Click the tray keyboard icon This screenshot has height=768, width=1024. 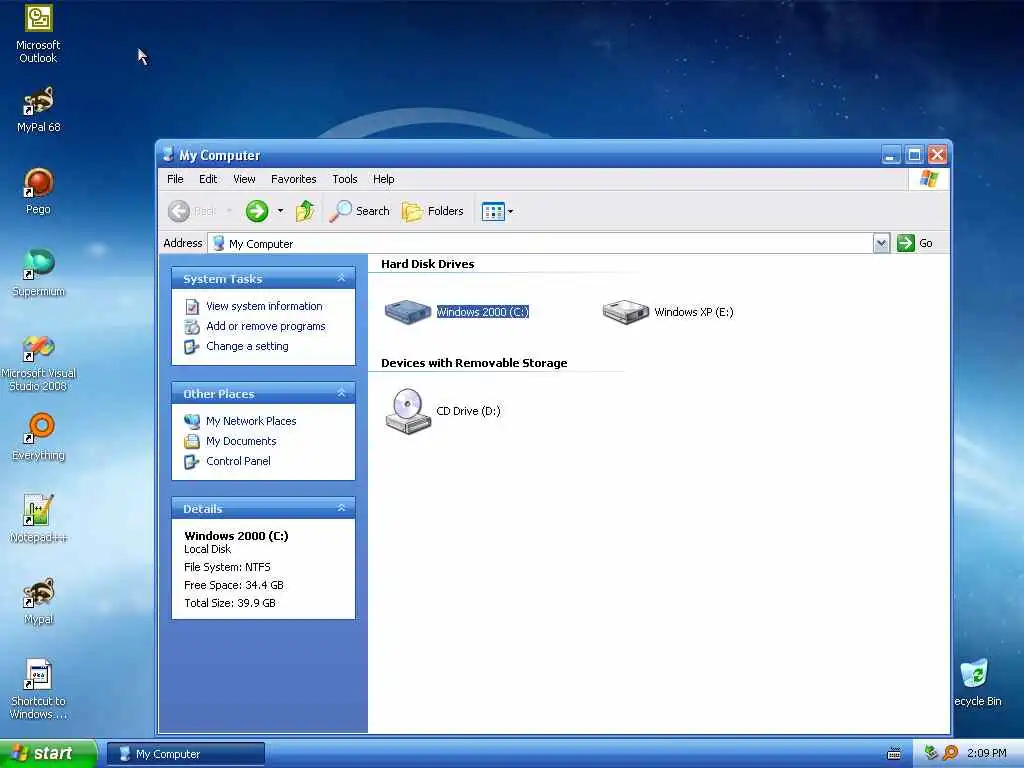click(x=894, y=754)
